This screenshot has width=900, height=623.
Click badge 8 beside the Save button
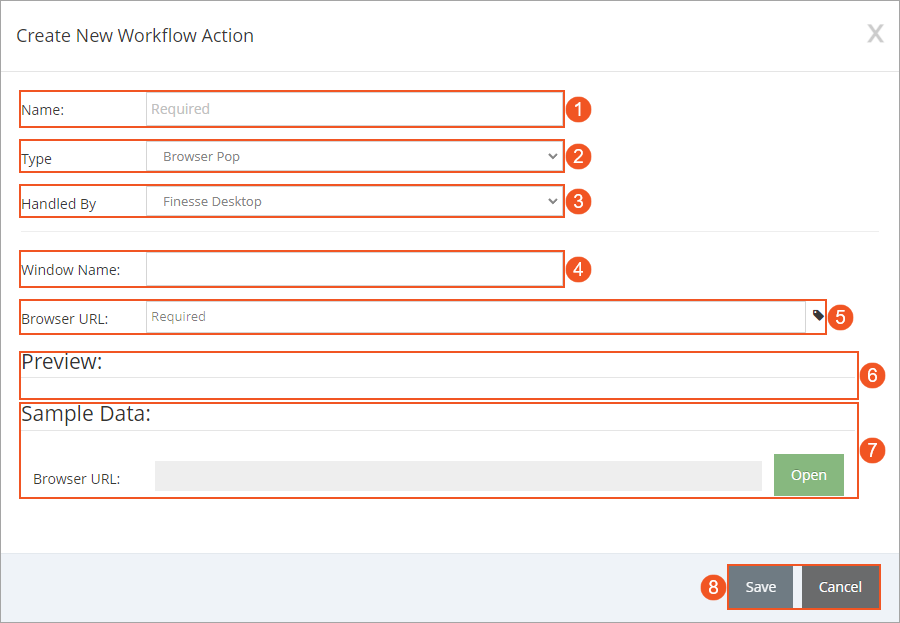pos(713,588)
